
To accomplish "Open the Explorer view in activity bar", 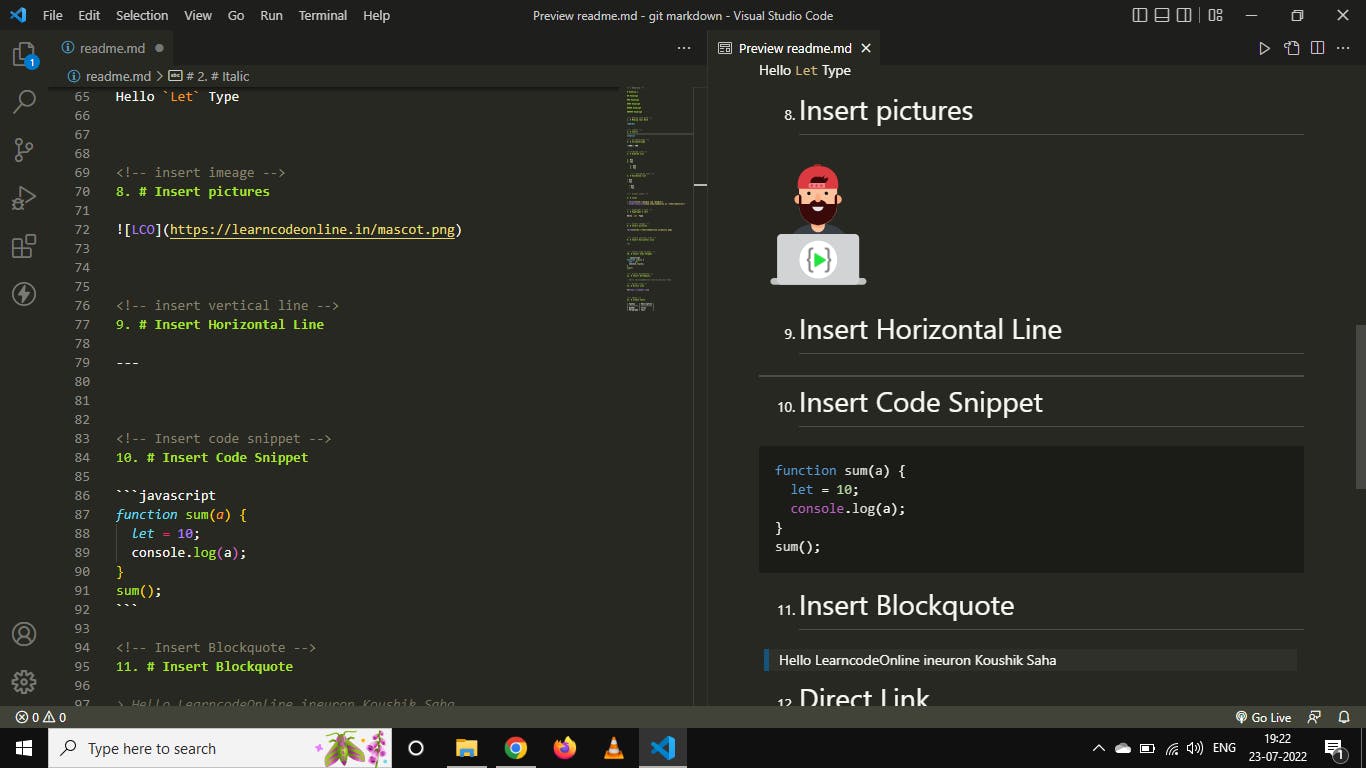I will pyautogui.click(x=24, y=54).
